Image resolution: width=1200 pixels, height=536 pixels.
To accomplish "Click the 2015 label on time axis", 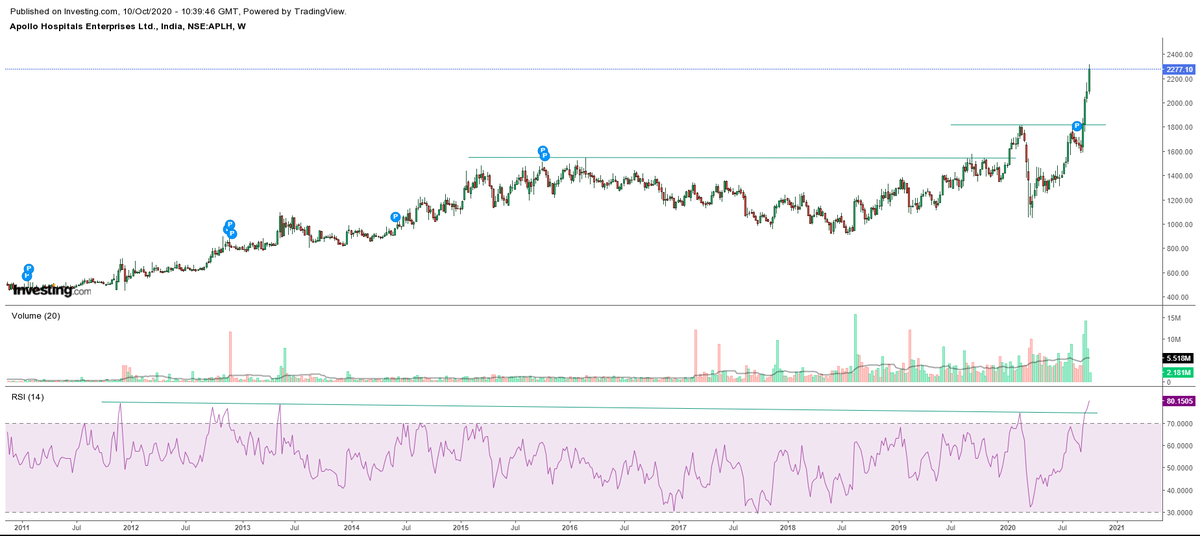I will coord(461,526).
